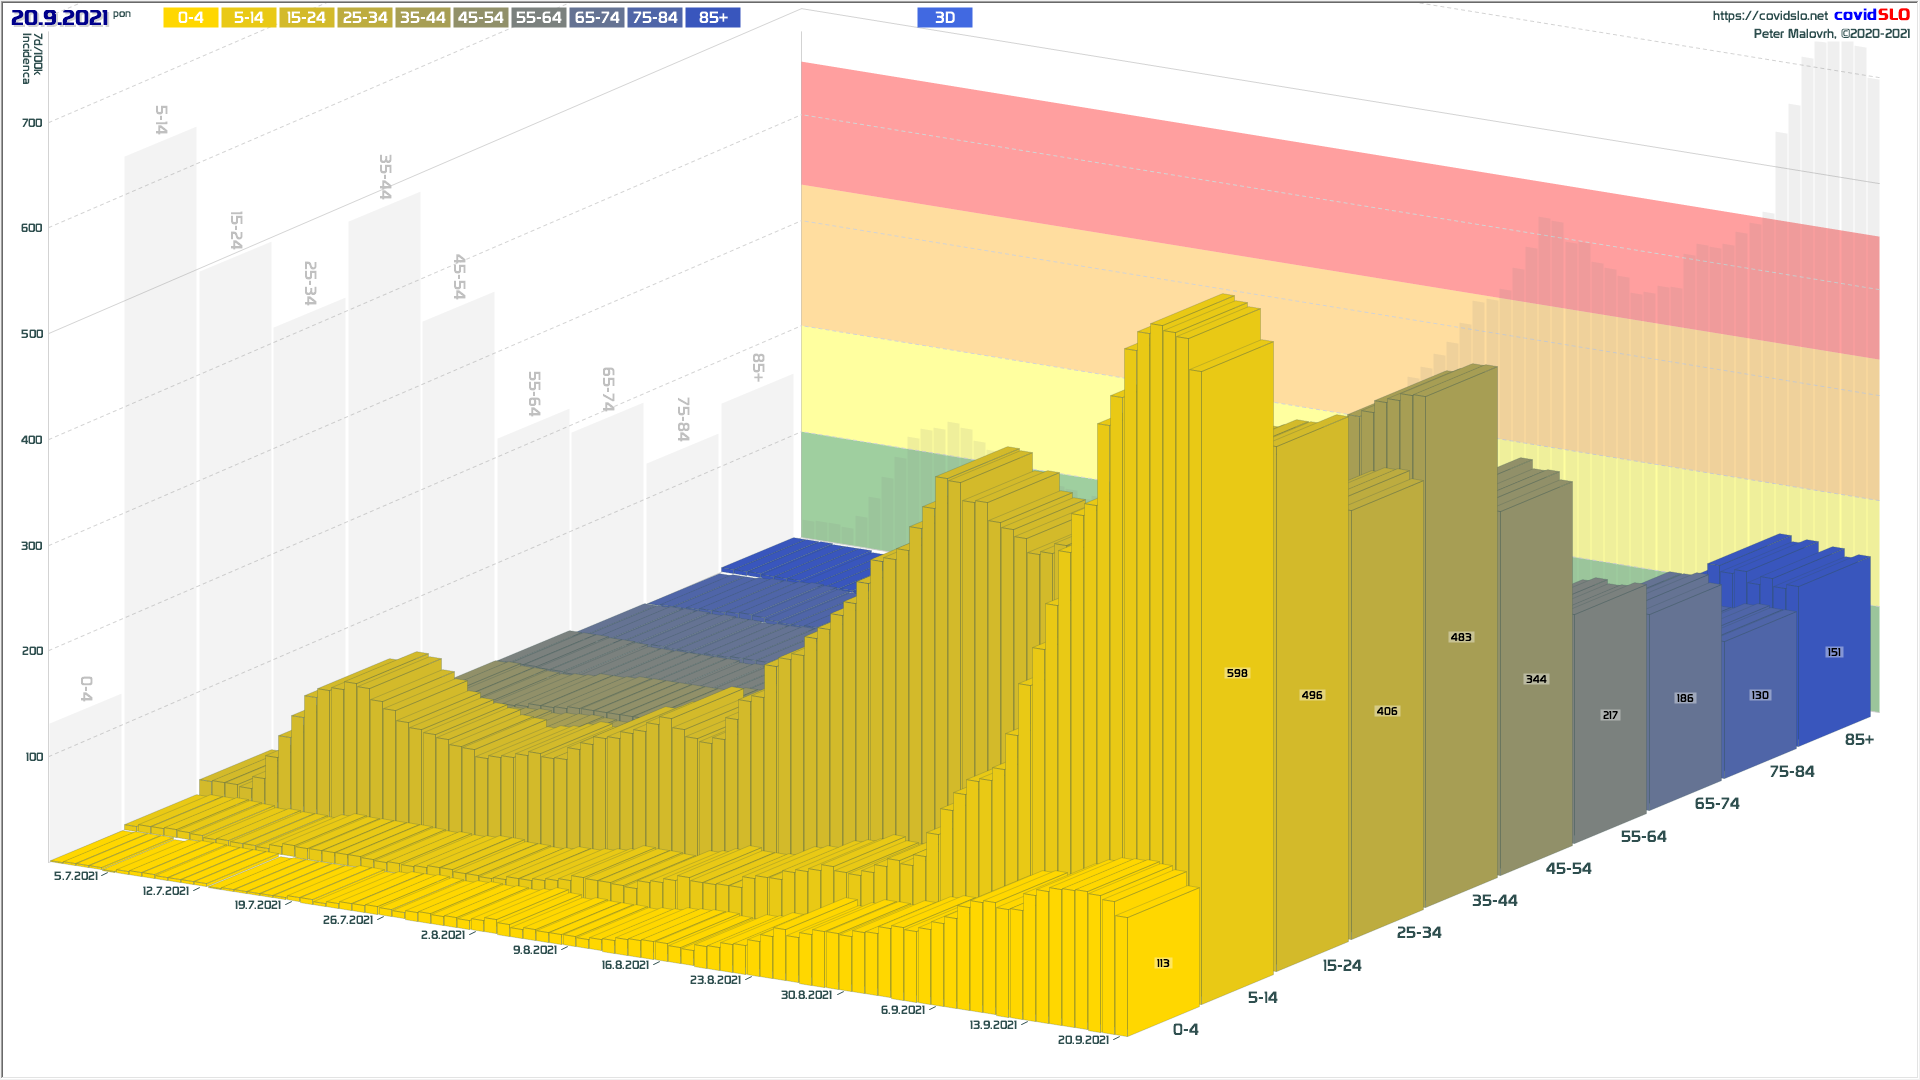The width and height of the screenshot is (1920, 1080).
Task: Toggle the 85+ age group legend
Action: point(713,18)
